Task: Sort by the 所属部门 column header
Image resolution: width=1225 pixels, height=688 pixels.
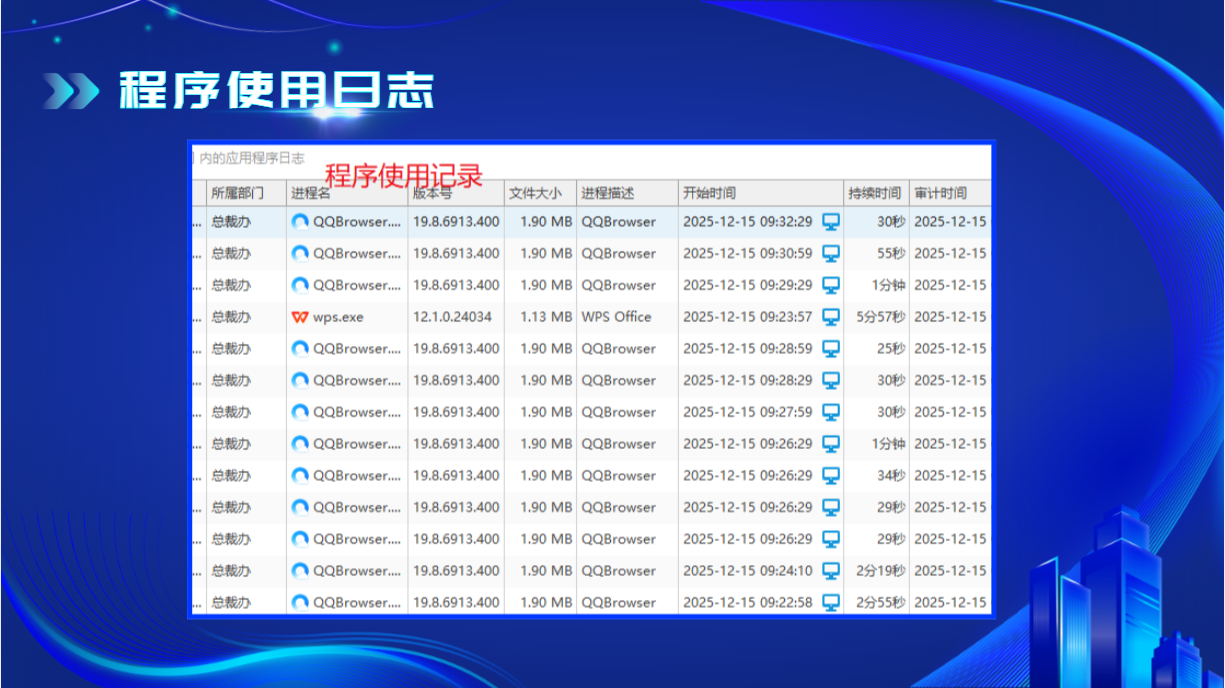Action: (x=237, y=193)
